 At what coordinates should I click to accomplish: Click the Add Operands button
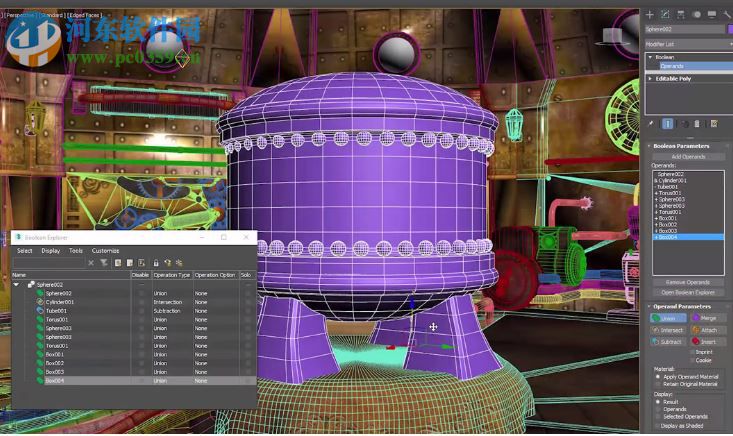(x=688, y=157)
